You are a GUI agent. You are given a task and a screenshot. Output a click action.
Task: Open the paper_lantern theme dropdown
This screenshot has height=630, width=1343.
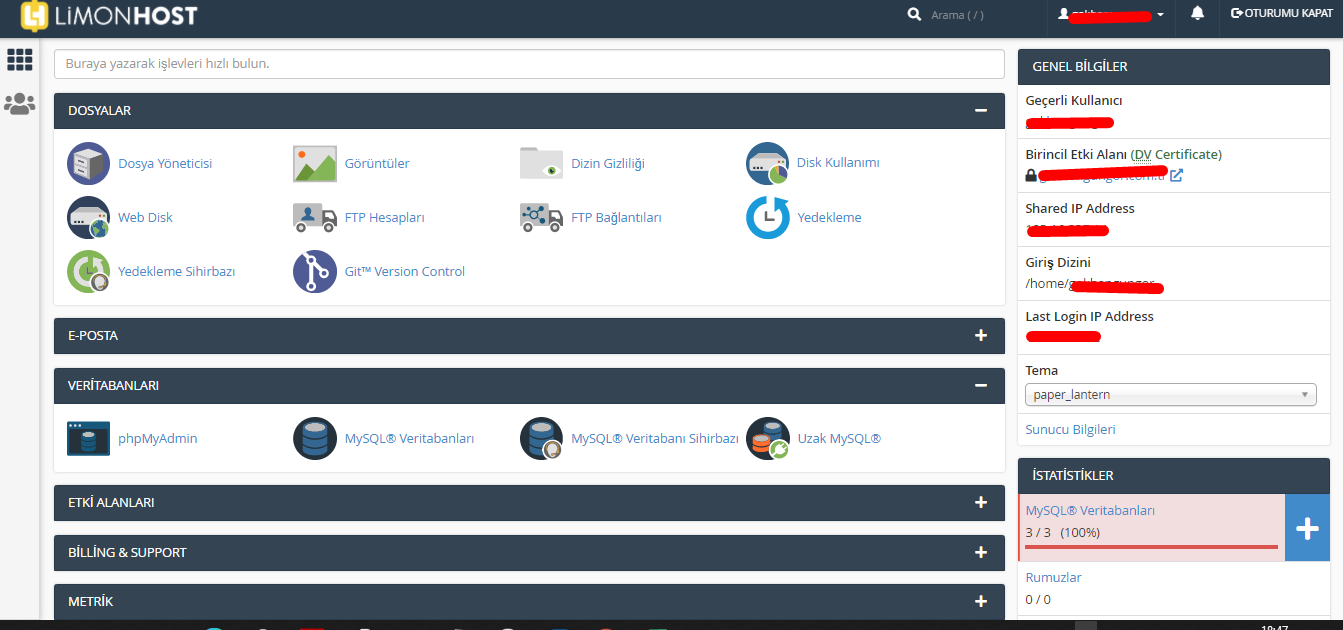tap(1171, 394)
